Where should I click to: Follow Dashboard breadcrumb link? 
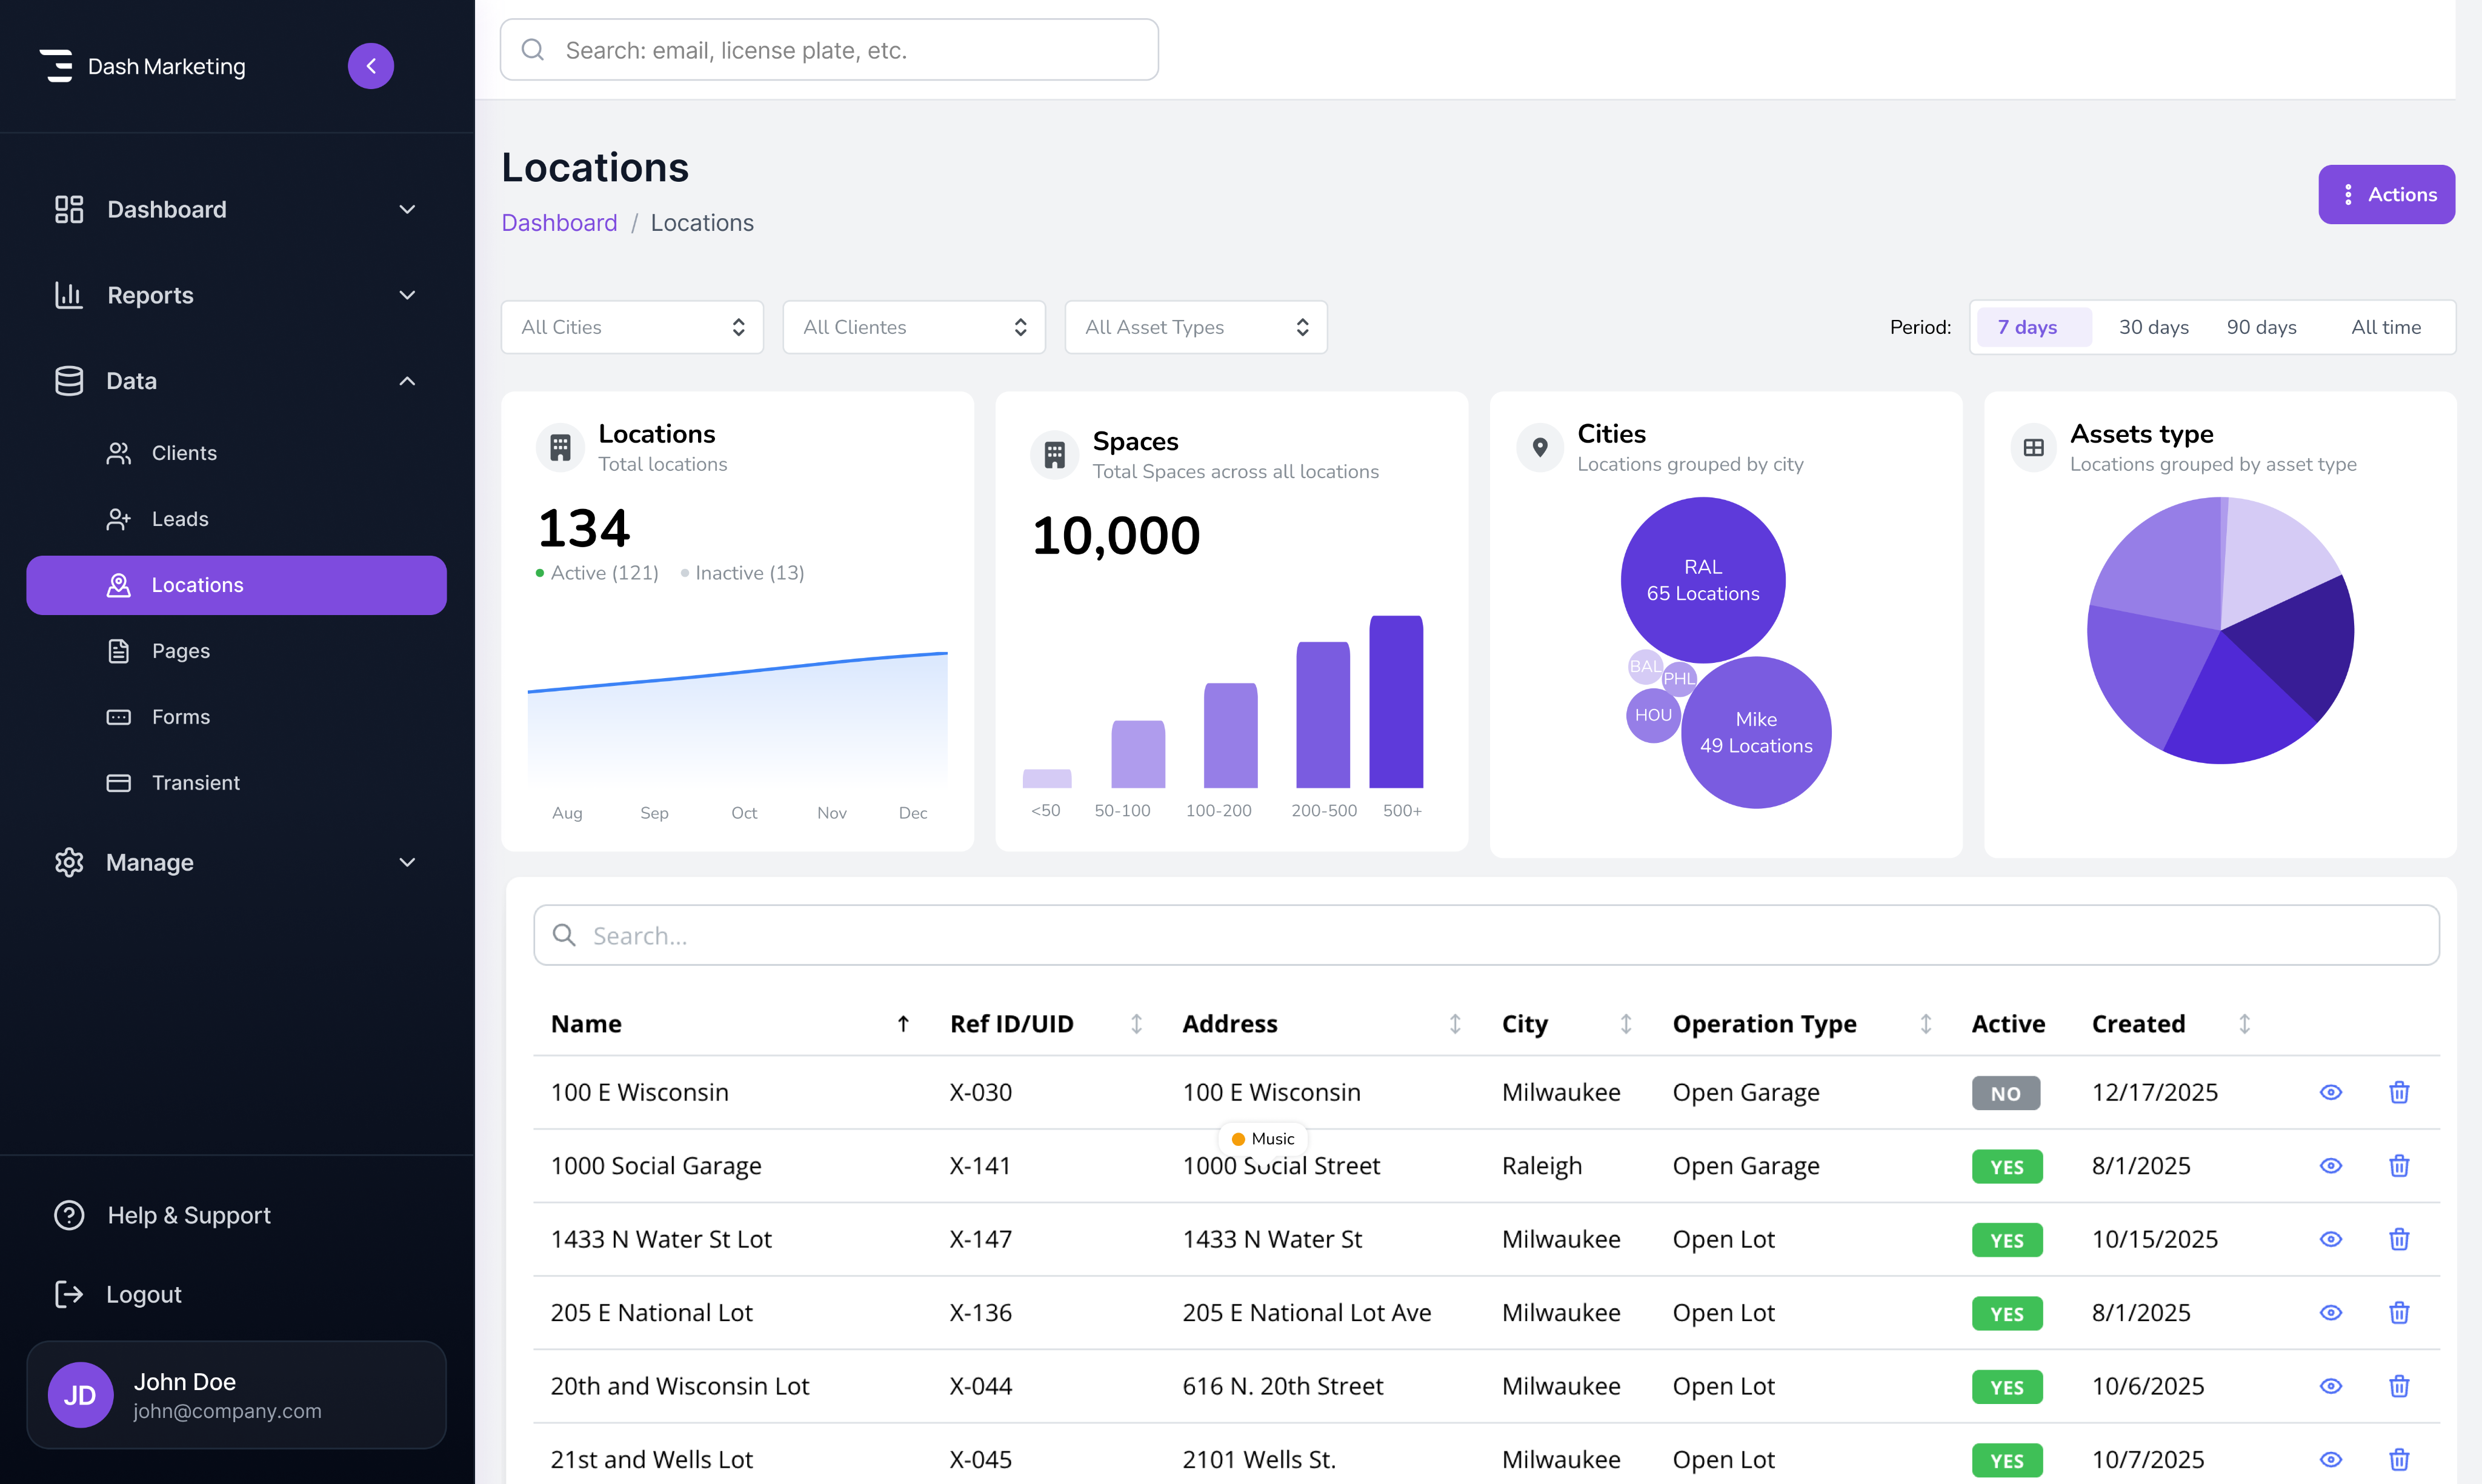pos(559,223)
